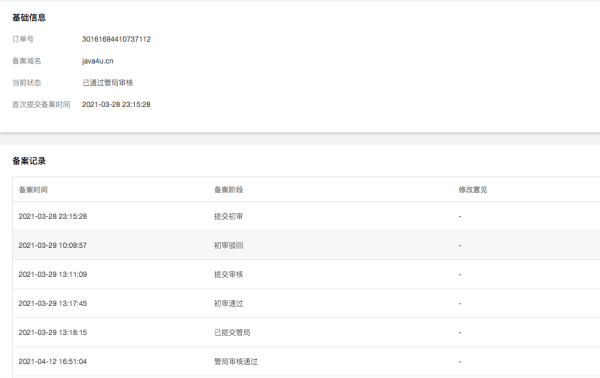The image size is (600, 378).
Task: Click the 备案记录 section heading
Action: click(29, 161)
